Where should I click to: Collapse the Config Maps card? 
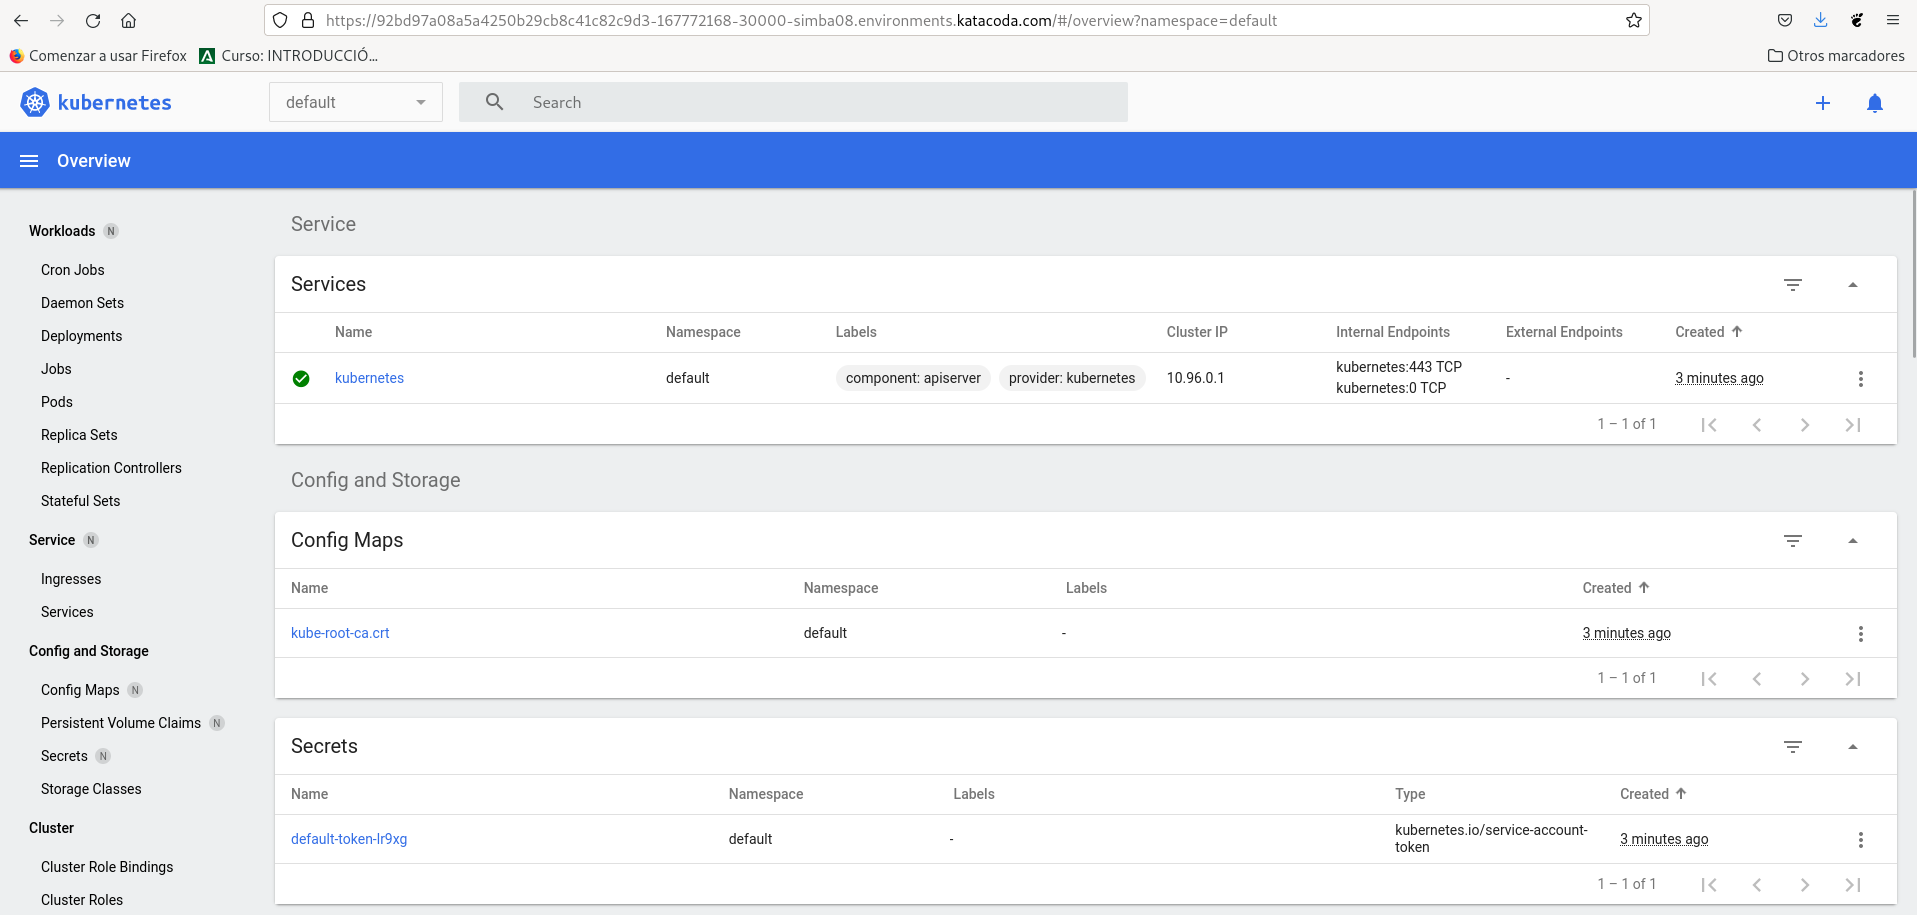1853,541
